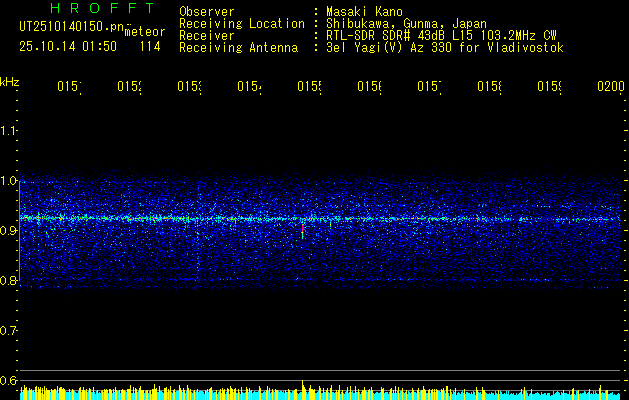This screenshot has width=629, height=400.
Task: Click the 0158 time marker
Action: click(490, 86)
